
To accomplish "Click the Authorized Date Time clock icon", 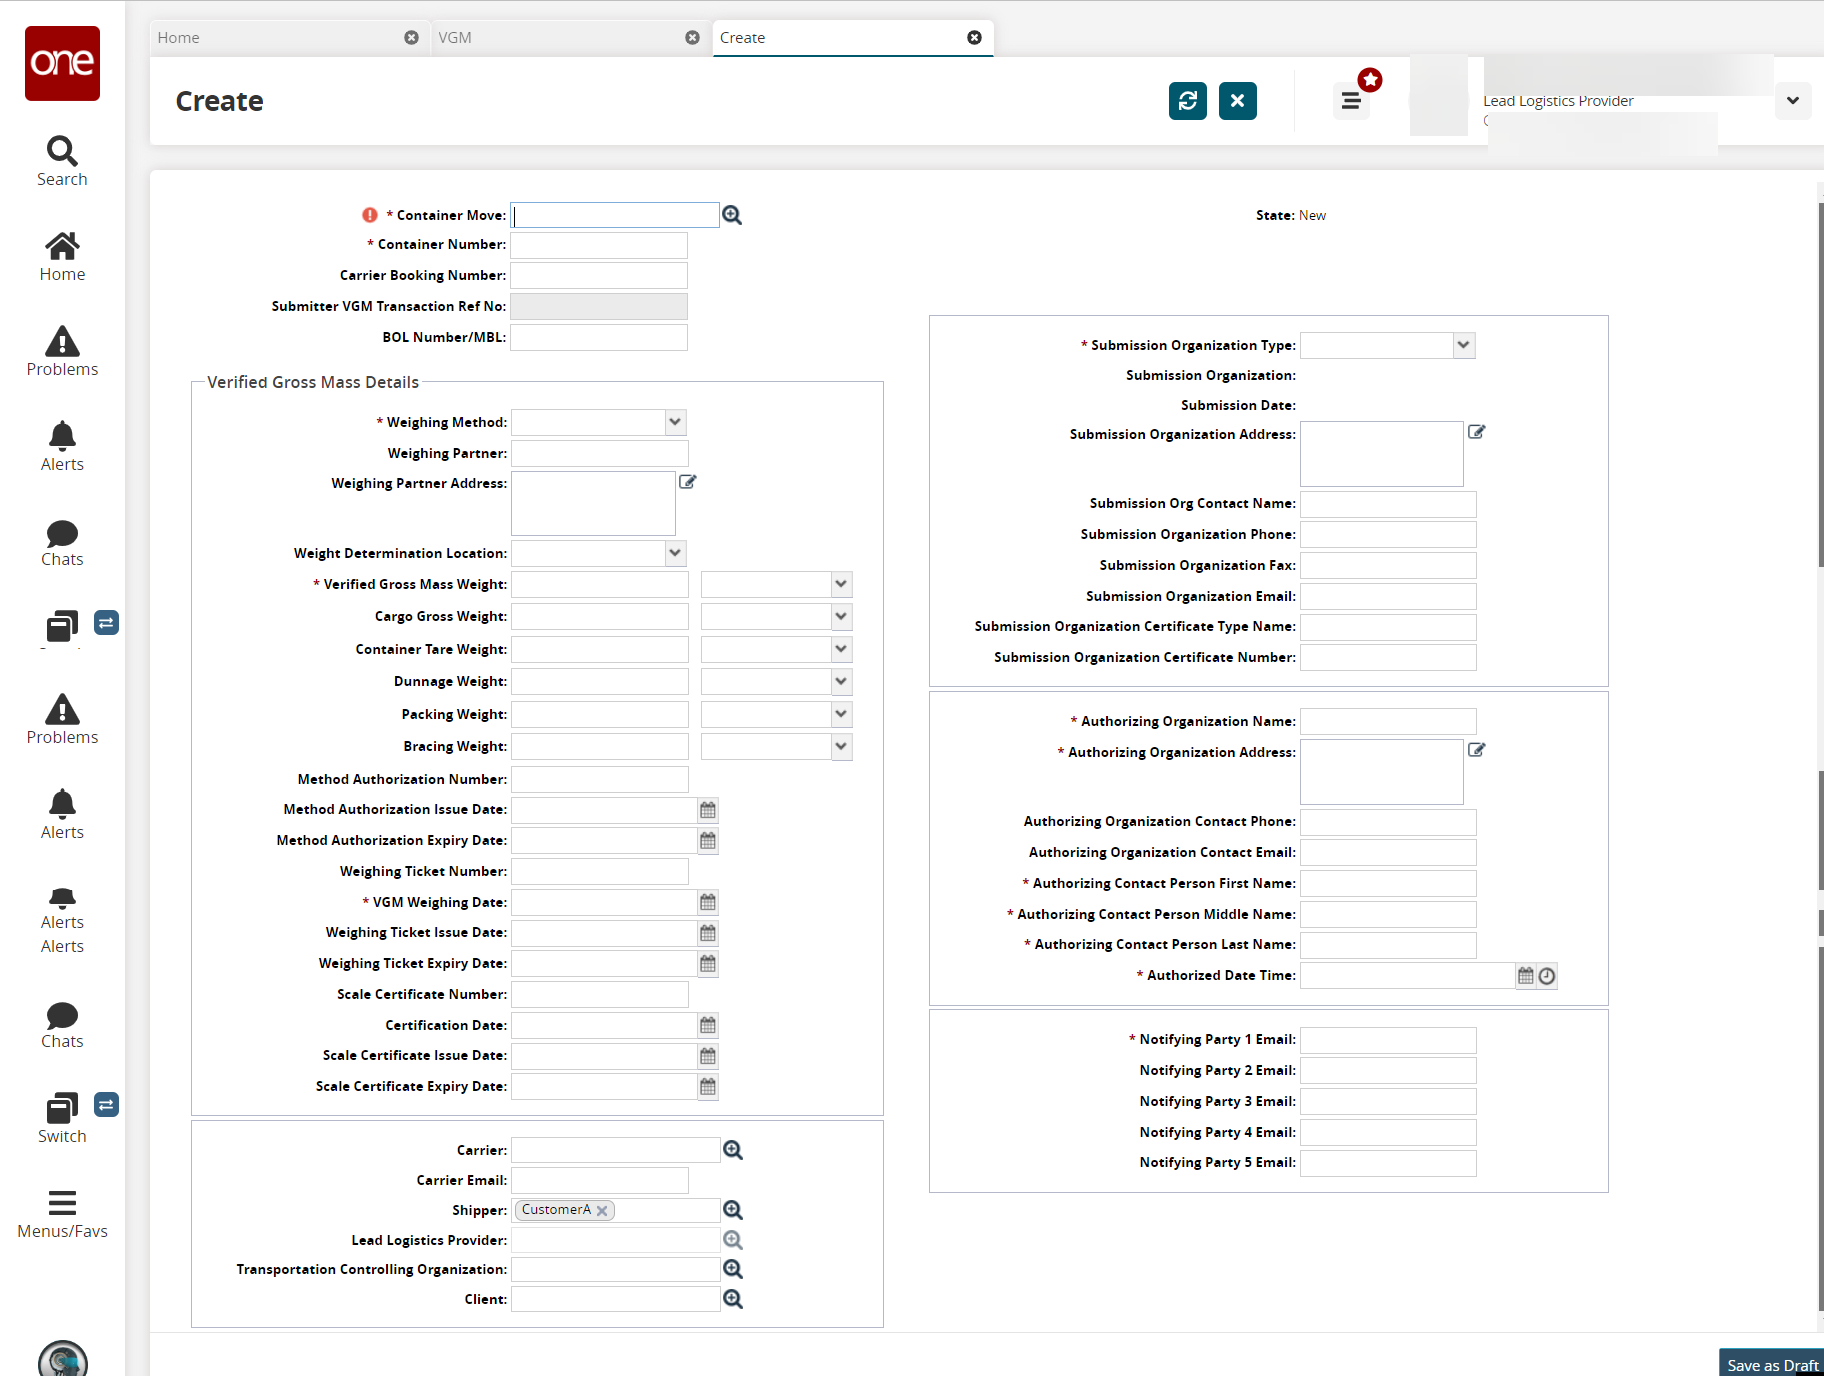I will click(x=1547, y=976).
